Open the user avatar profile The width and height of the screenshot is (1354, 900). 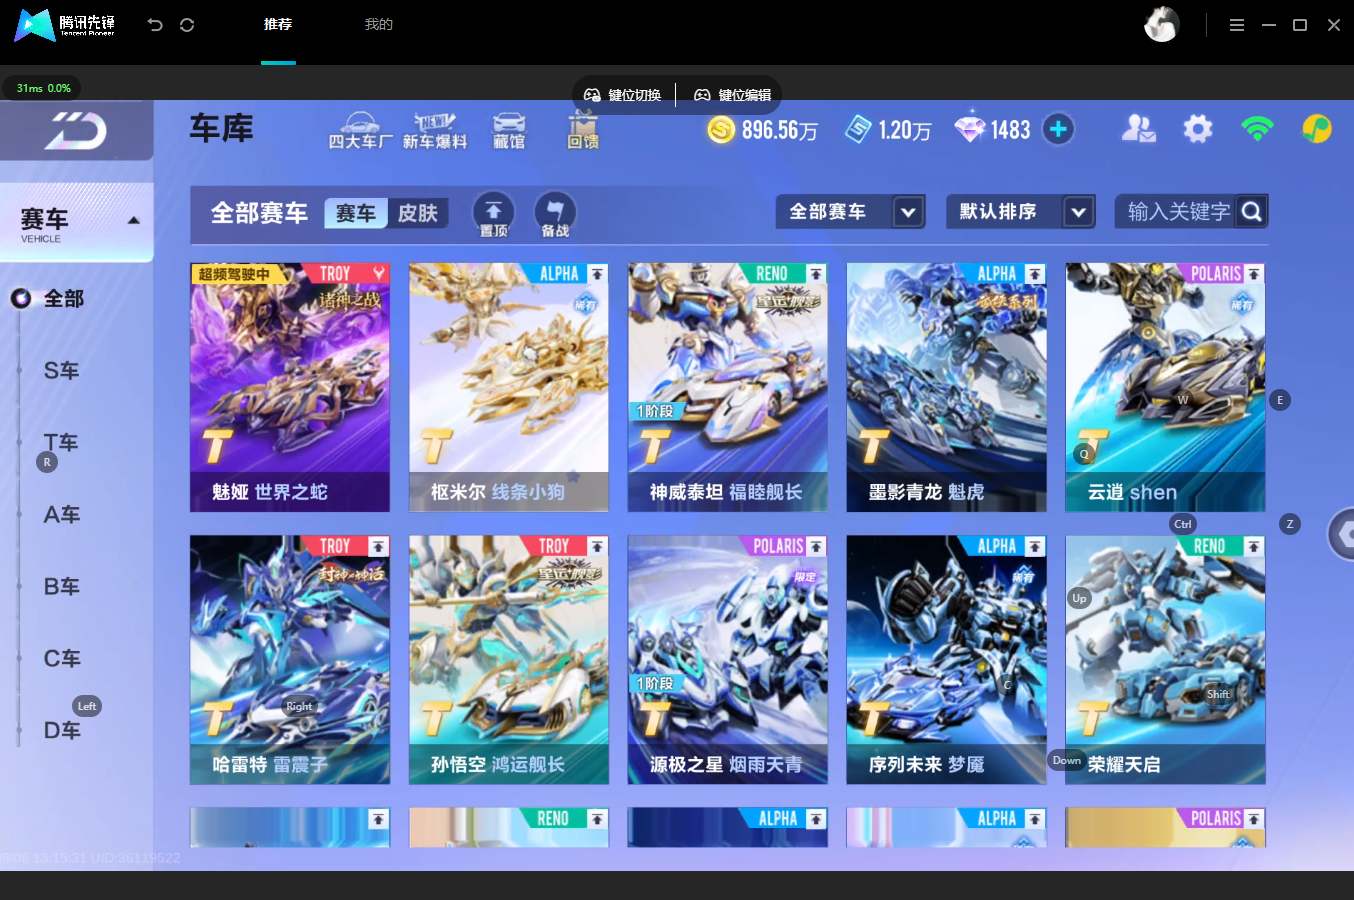pos(1161,24)
